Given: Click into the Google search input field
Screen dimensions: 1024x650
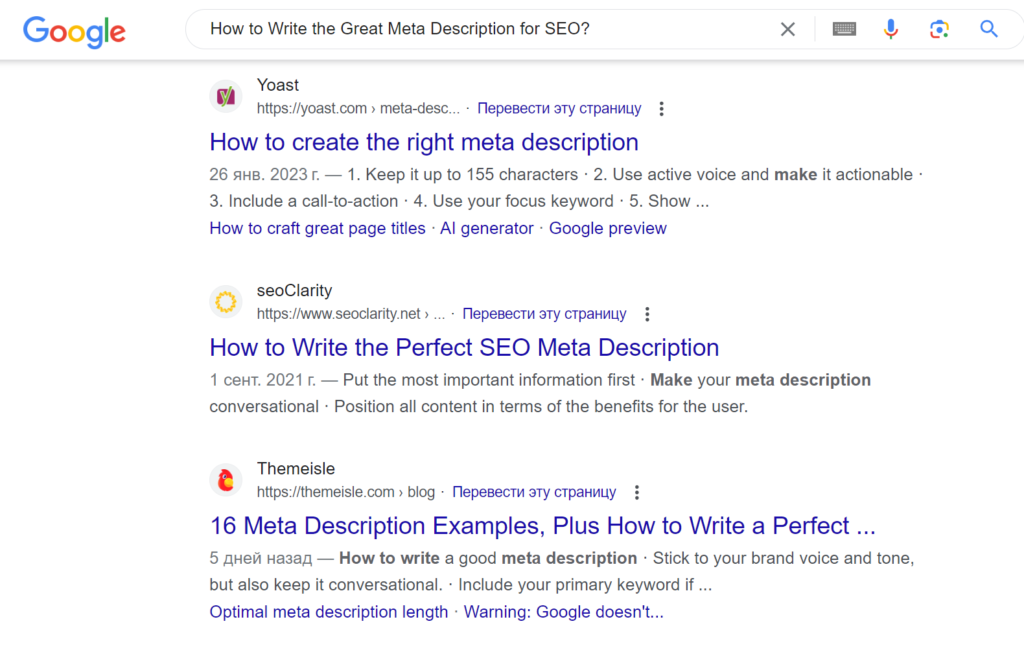Looking at the screenshot, I should click(x=480, y=30).
